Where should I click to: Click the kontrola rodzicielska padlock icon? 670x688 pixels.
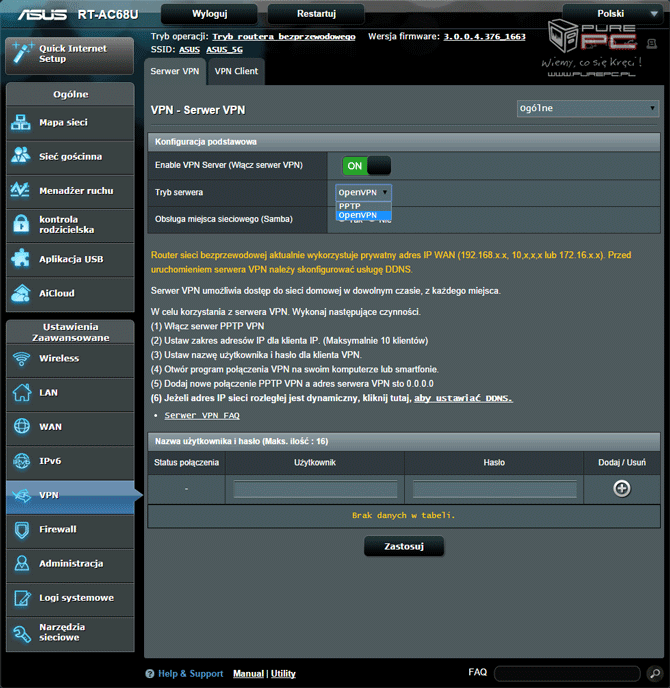tap(21, 224)
